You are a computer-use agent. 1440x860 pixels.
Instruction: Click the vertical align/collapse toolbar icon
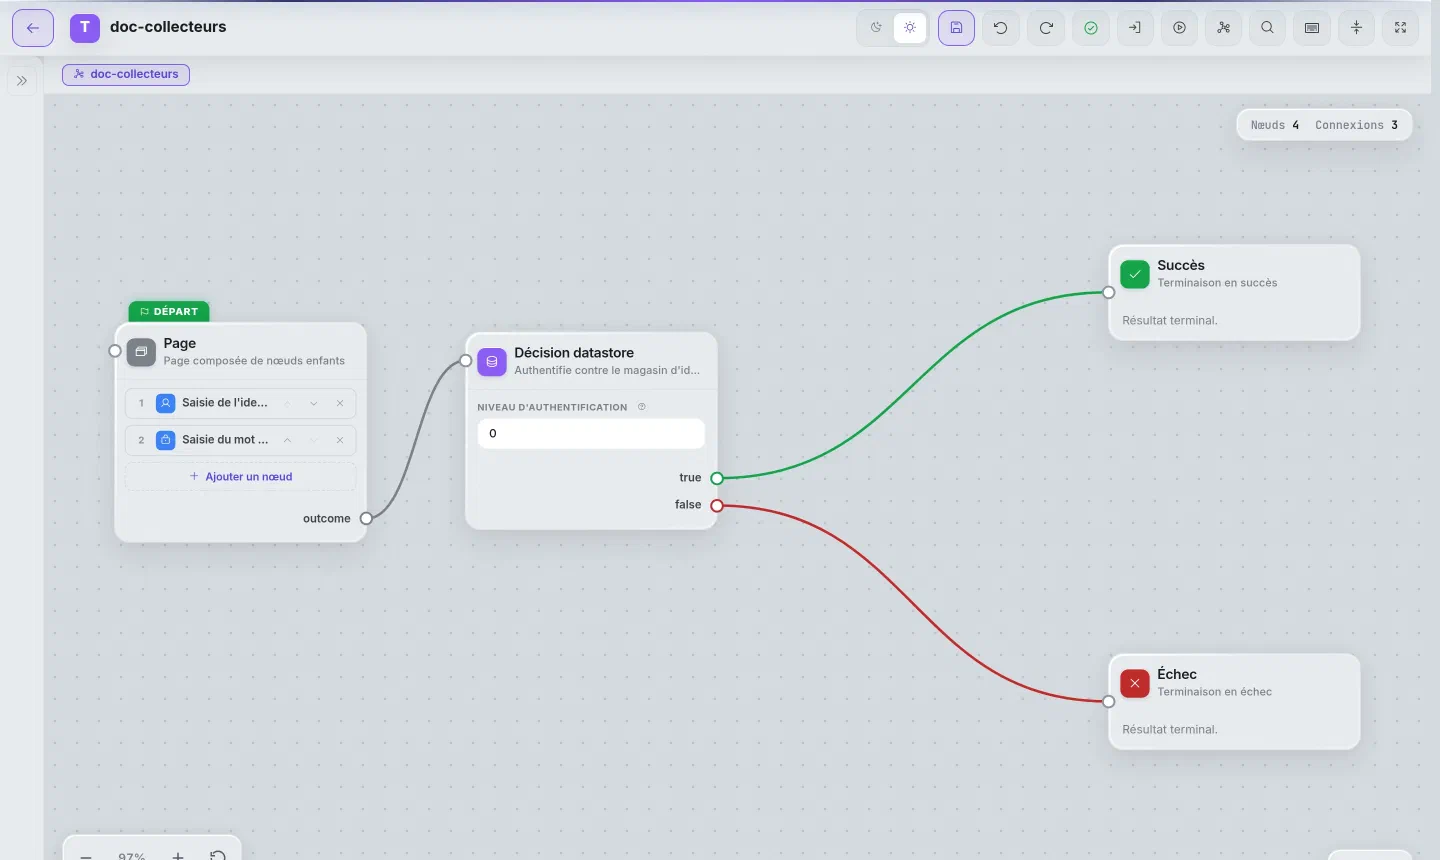[1357, 28]
